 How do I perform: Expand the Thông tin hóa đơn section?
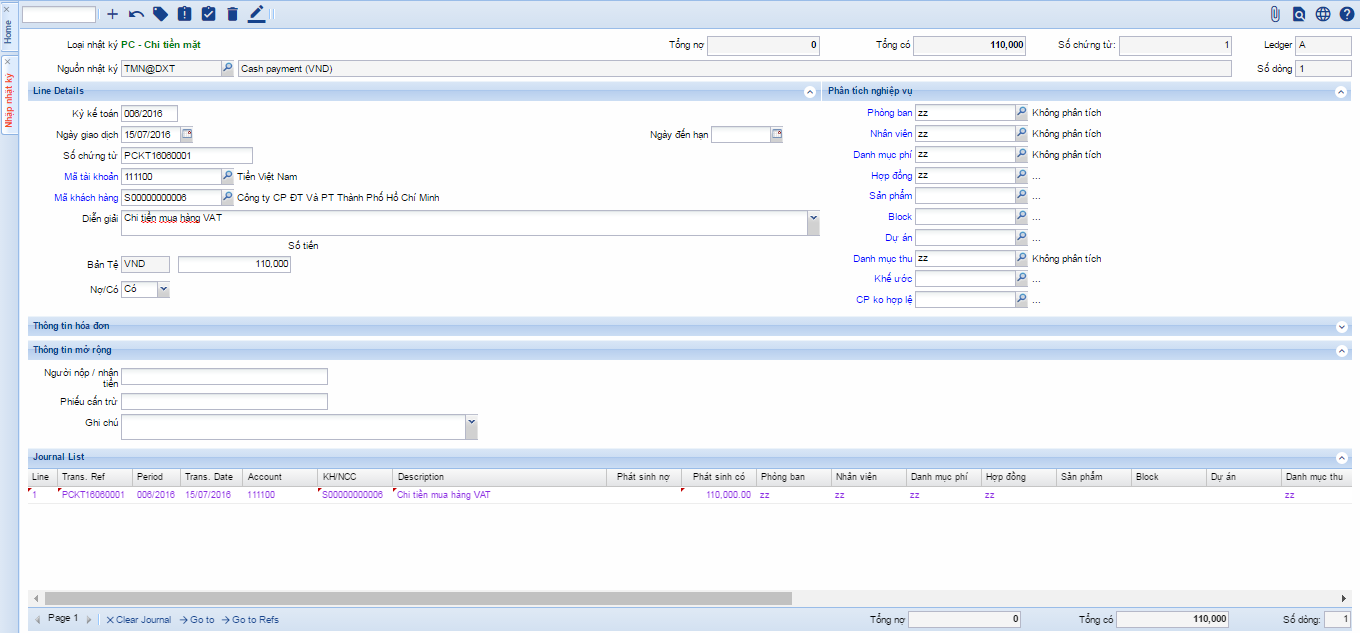(1341, 327)
